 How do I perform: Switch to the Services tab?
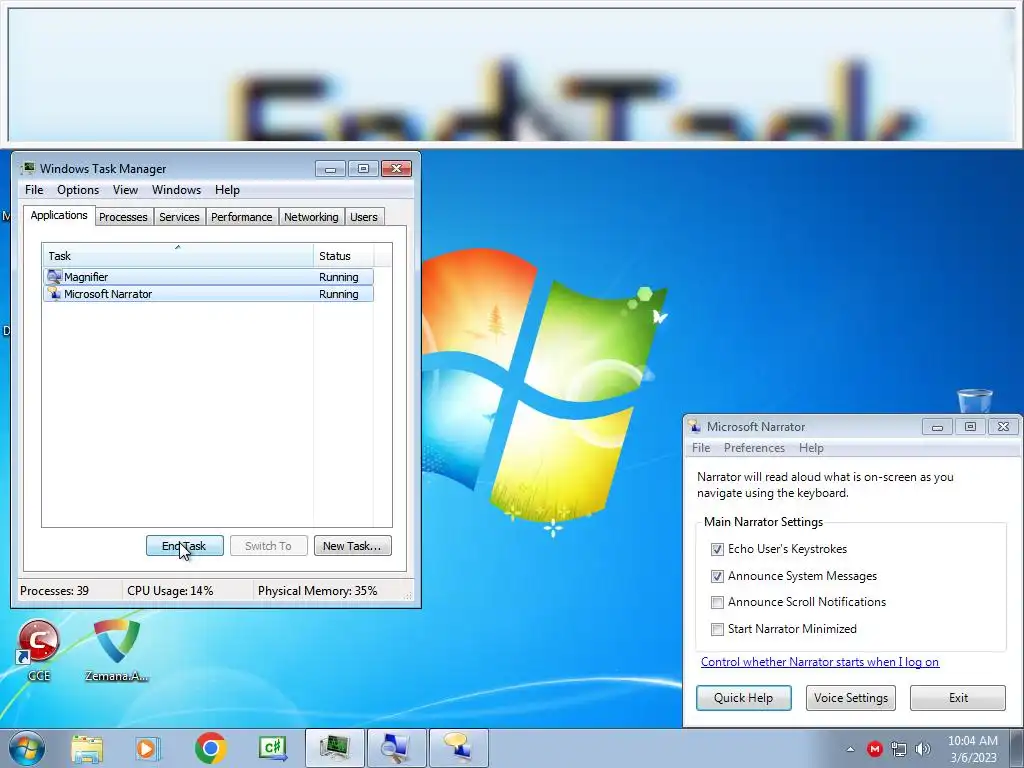179,217
